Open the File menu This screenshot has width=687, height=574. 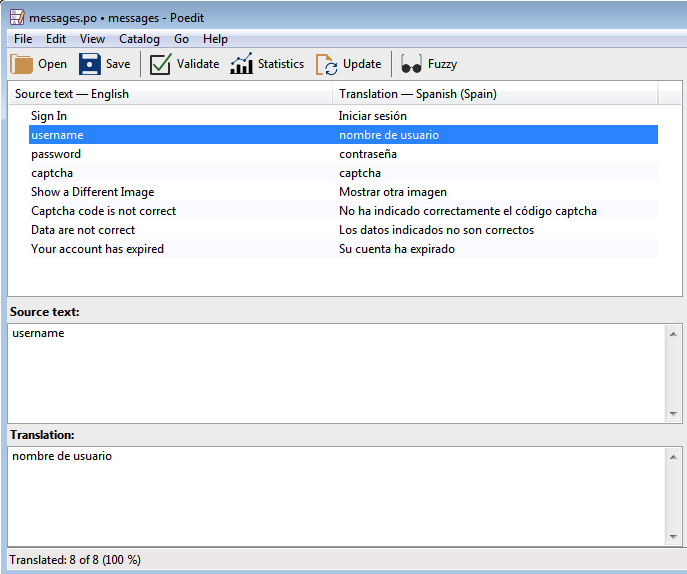(23, 39)
